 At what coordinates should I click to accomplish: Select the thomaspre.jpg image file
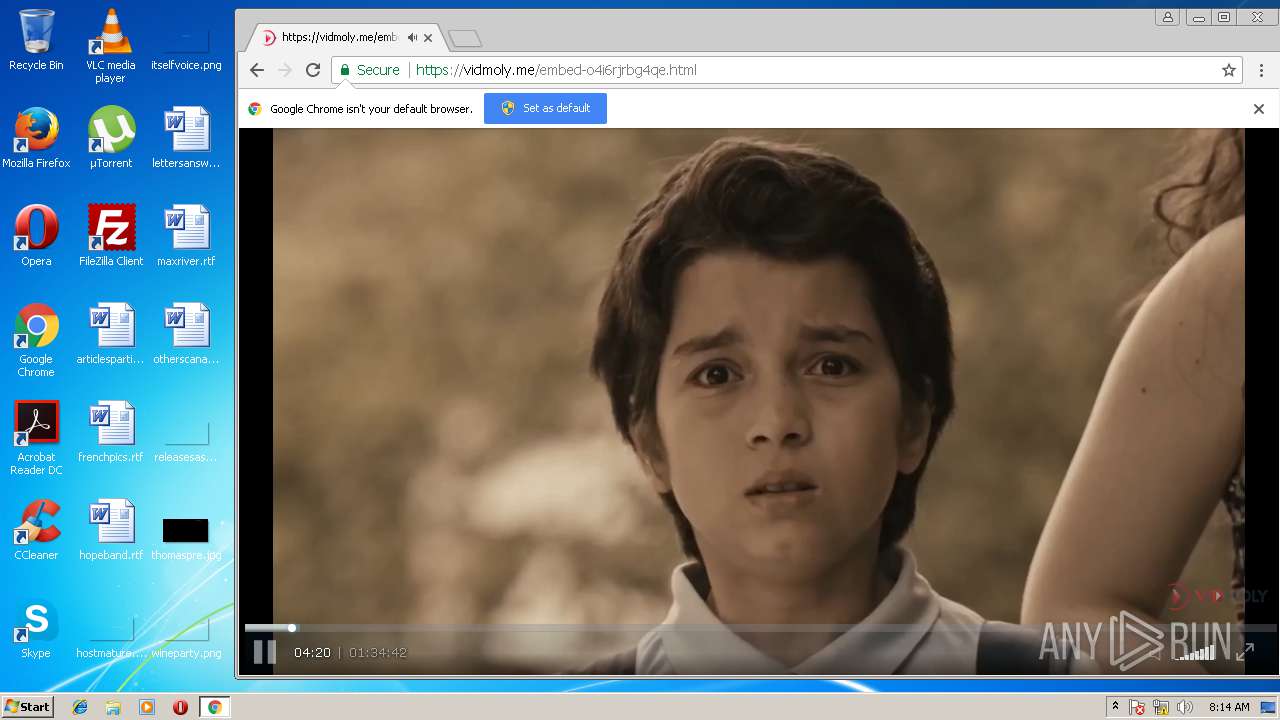(186, 538)
